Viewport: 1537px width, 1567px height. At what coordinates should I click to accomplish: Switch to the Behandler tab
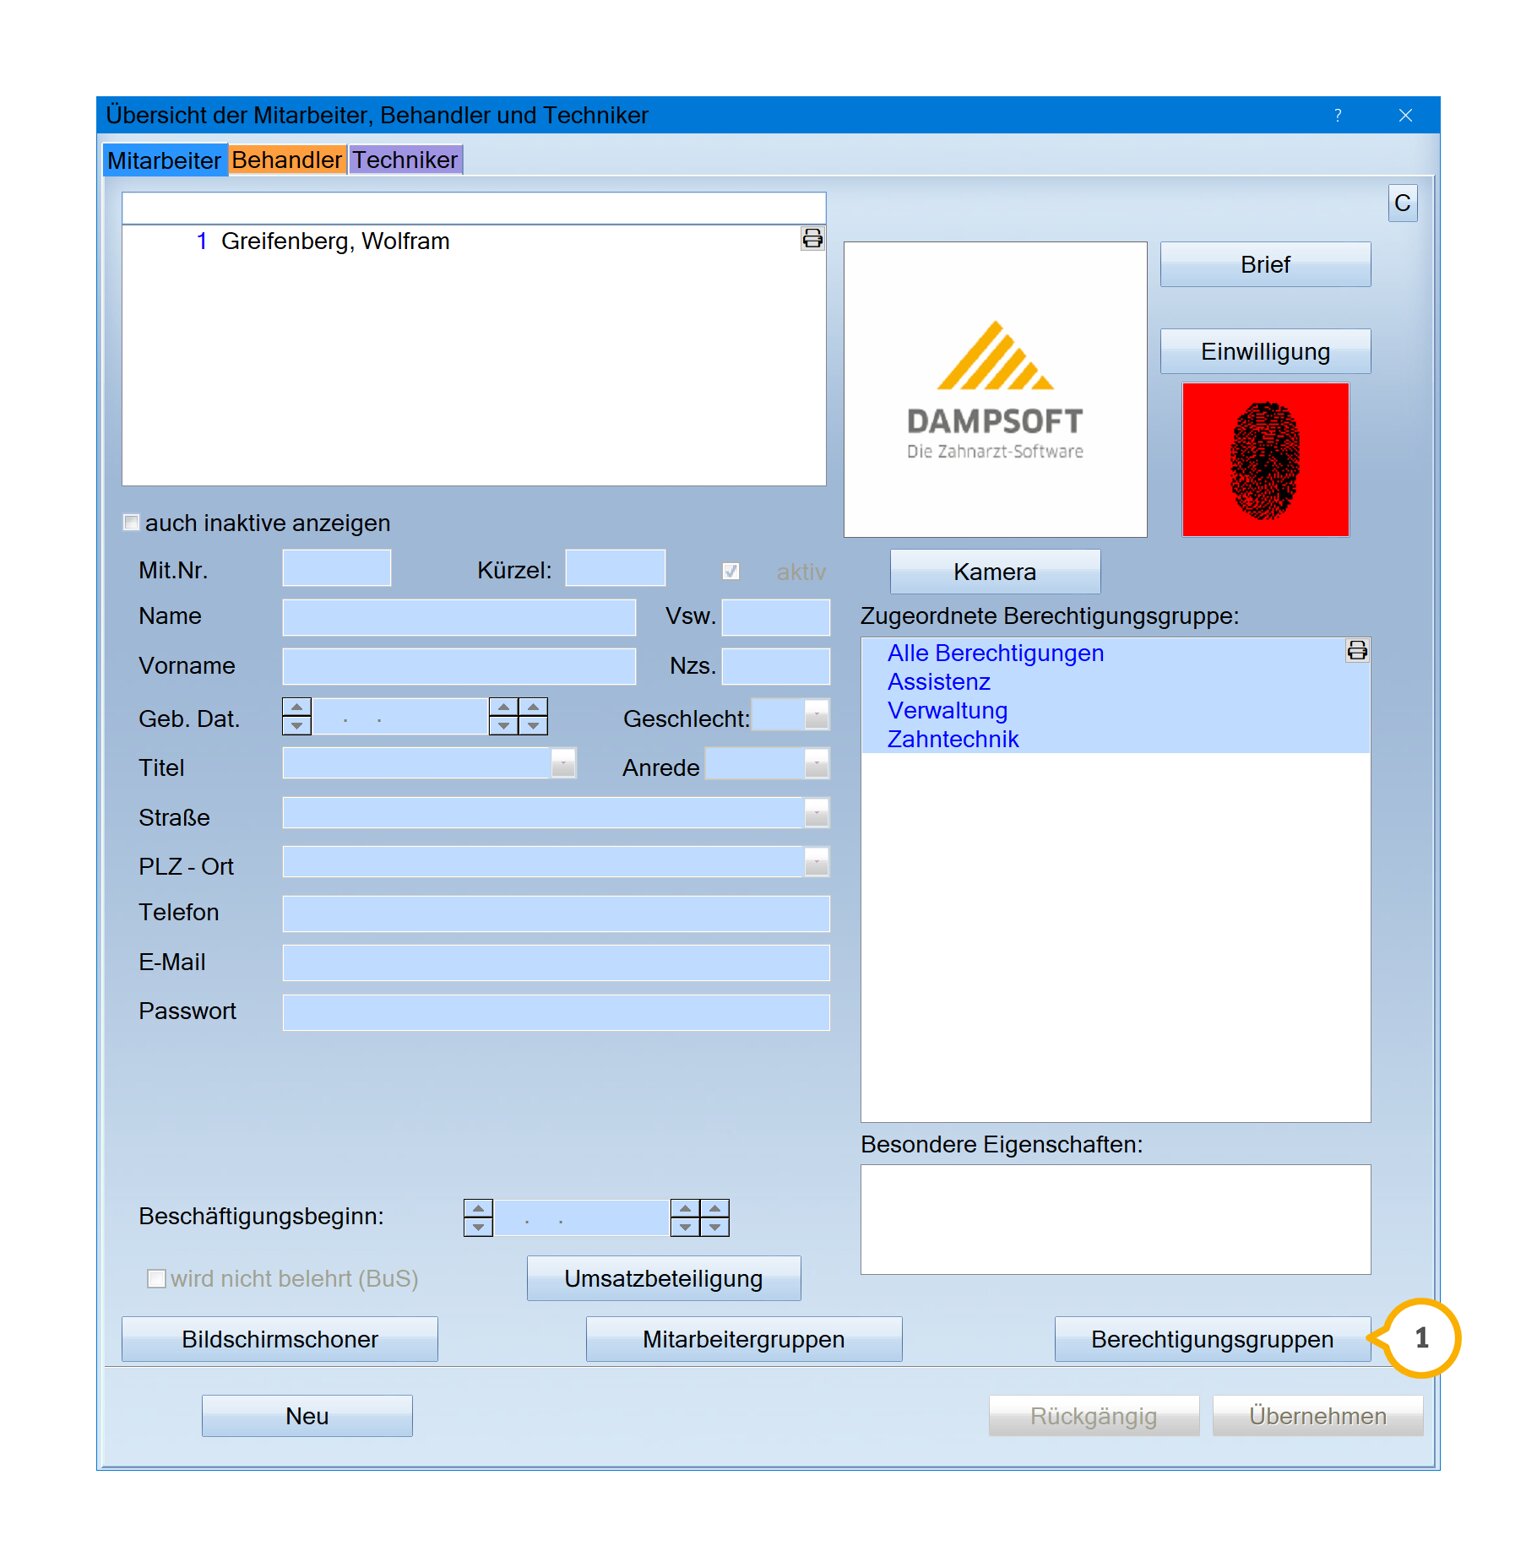click(x=287, y=160)
